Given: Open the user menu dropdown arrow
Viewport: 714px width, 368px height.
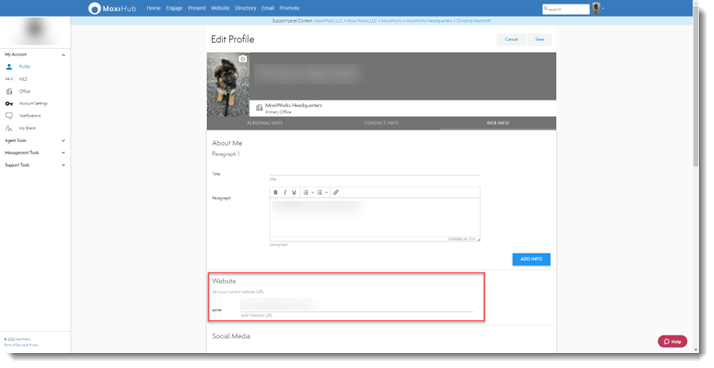Looking at the screenshot, I should click(x=603, y=9).
